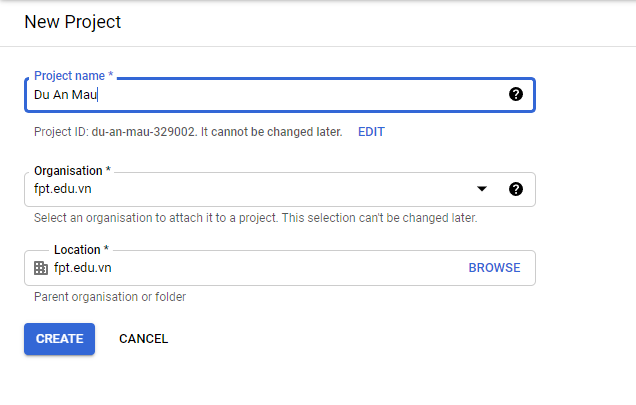Screen dimensions: 636x405
Task: Click the 'Parent organisation or folder' hint
Action: click(110, 297)
